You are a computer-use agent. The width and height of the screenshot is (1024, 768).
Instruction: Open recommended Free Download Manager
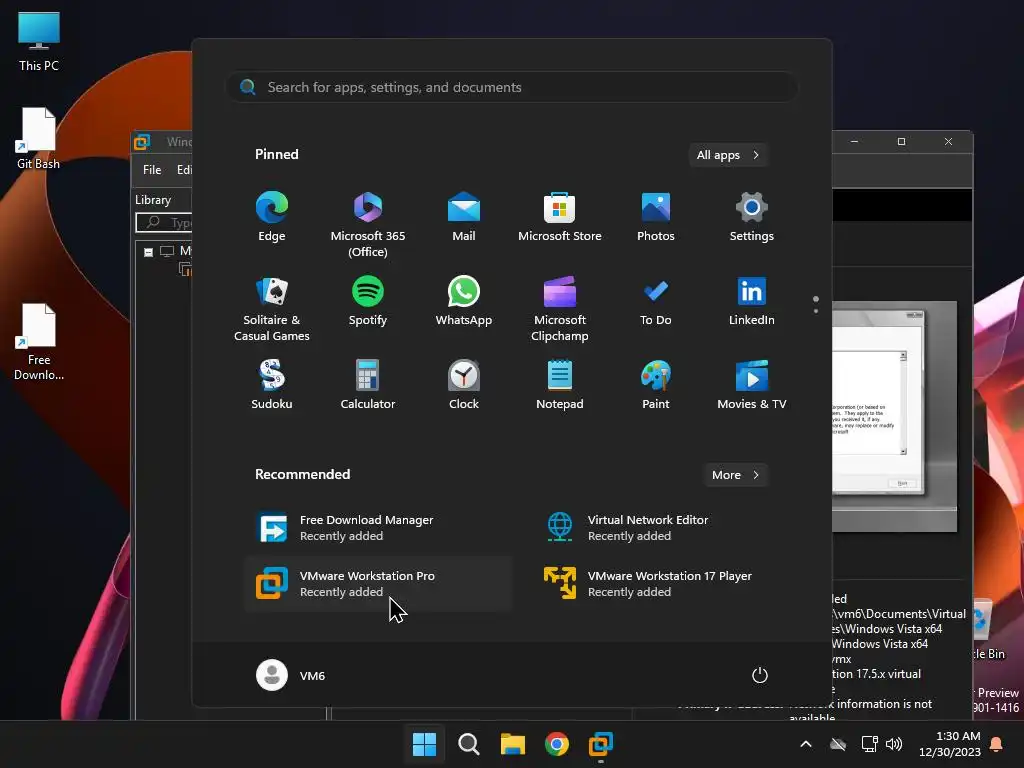coord(379,528)
